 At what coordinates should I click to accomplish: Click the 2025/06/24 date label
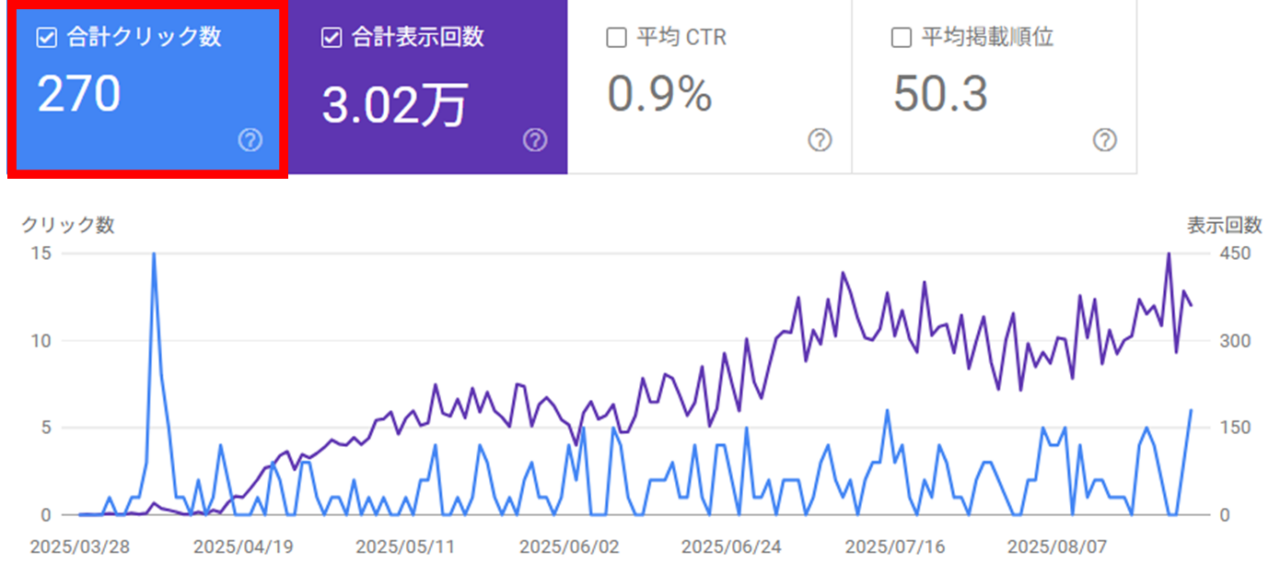click(x=731, y=547)
